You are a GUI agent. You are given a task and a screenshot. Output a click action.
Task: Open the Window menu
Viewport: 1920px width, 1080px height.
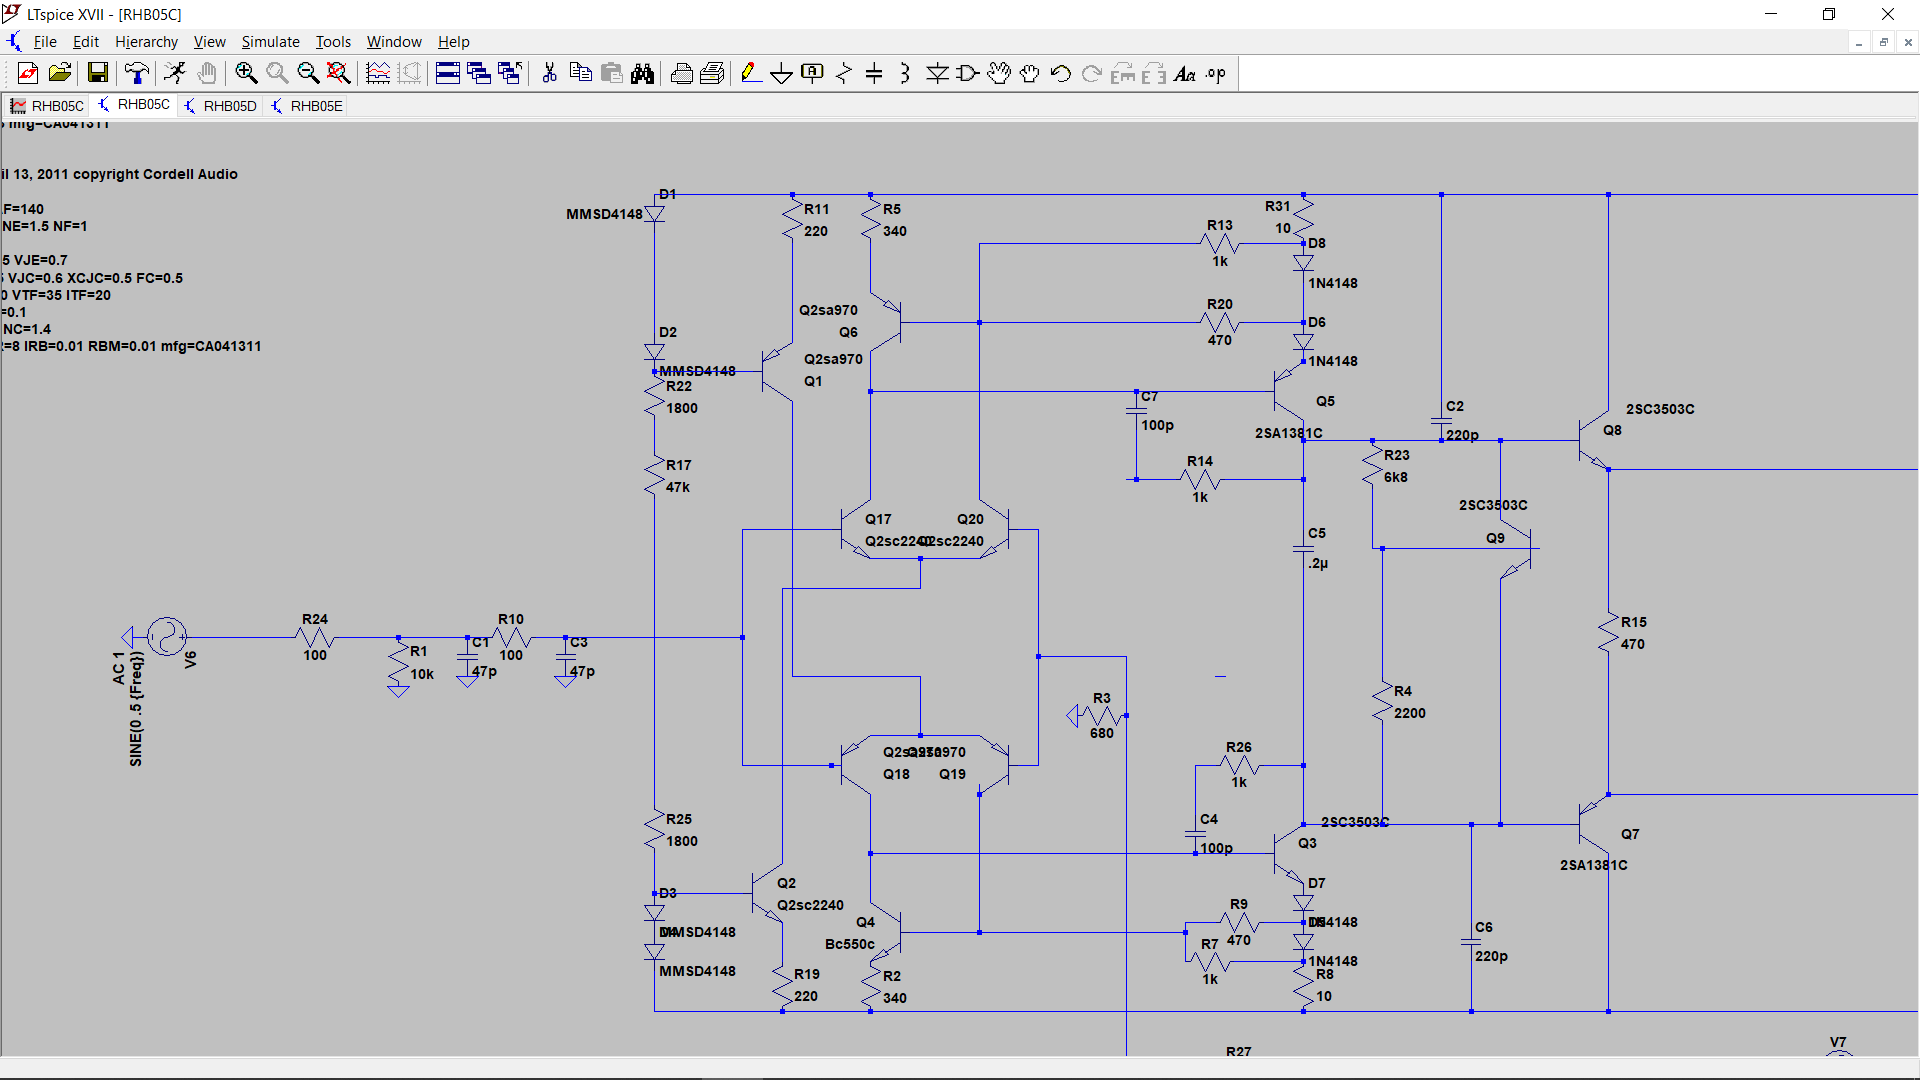[394, 42]
